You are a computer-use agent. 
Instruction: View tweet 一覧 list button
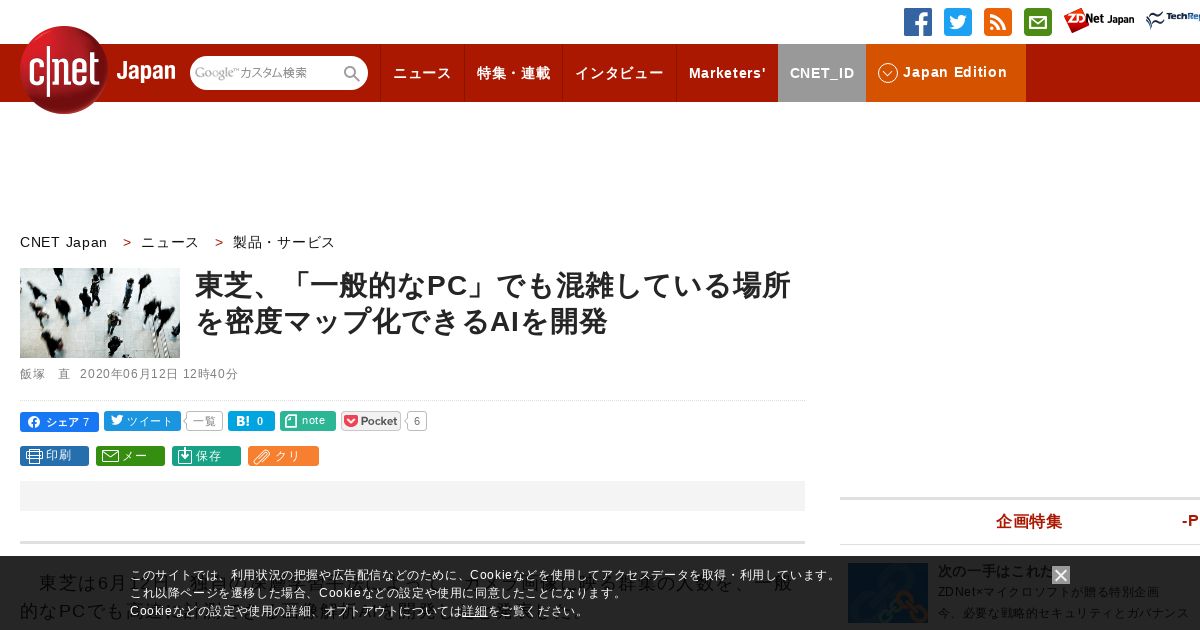(x=204, y=421)
